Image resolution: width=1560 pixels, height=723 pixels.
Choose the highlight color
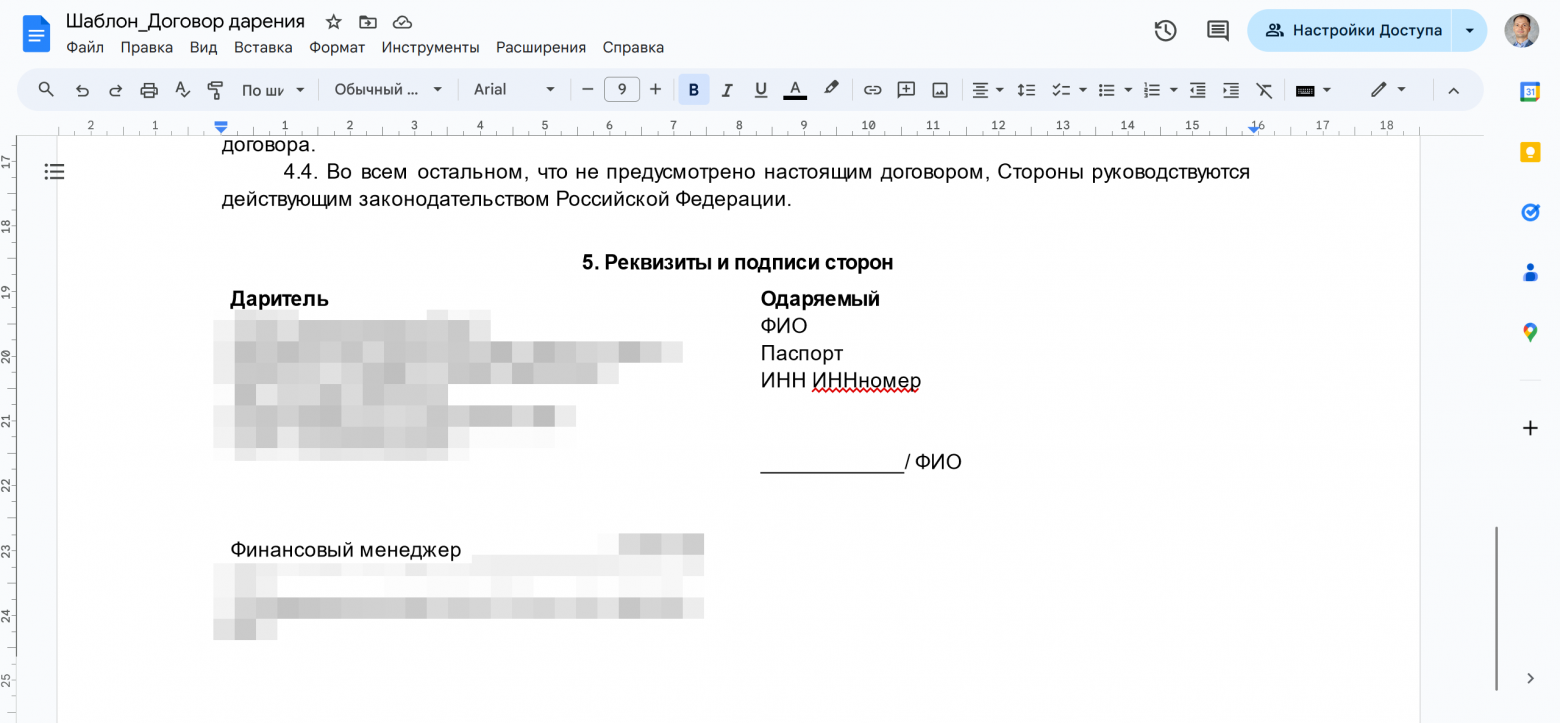[x=831, y=90]
